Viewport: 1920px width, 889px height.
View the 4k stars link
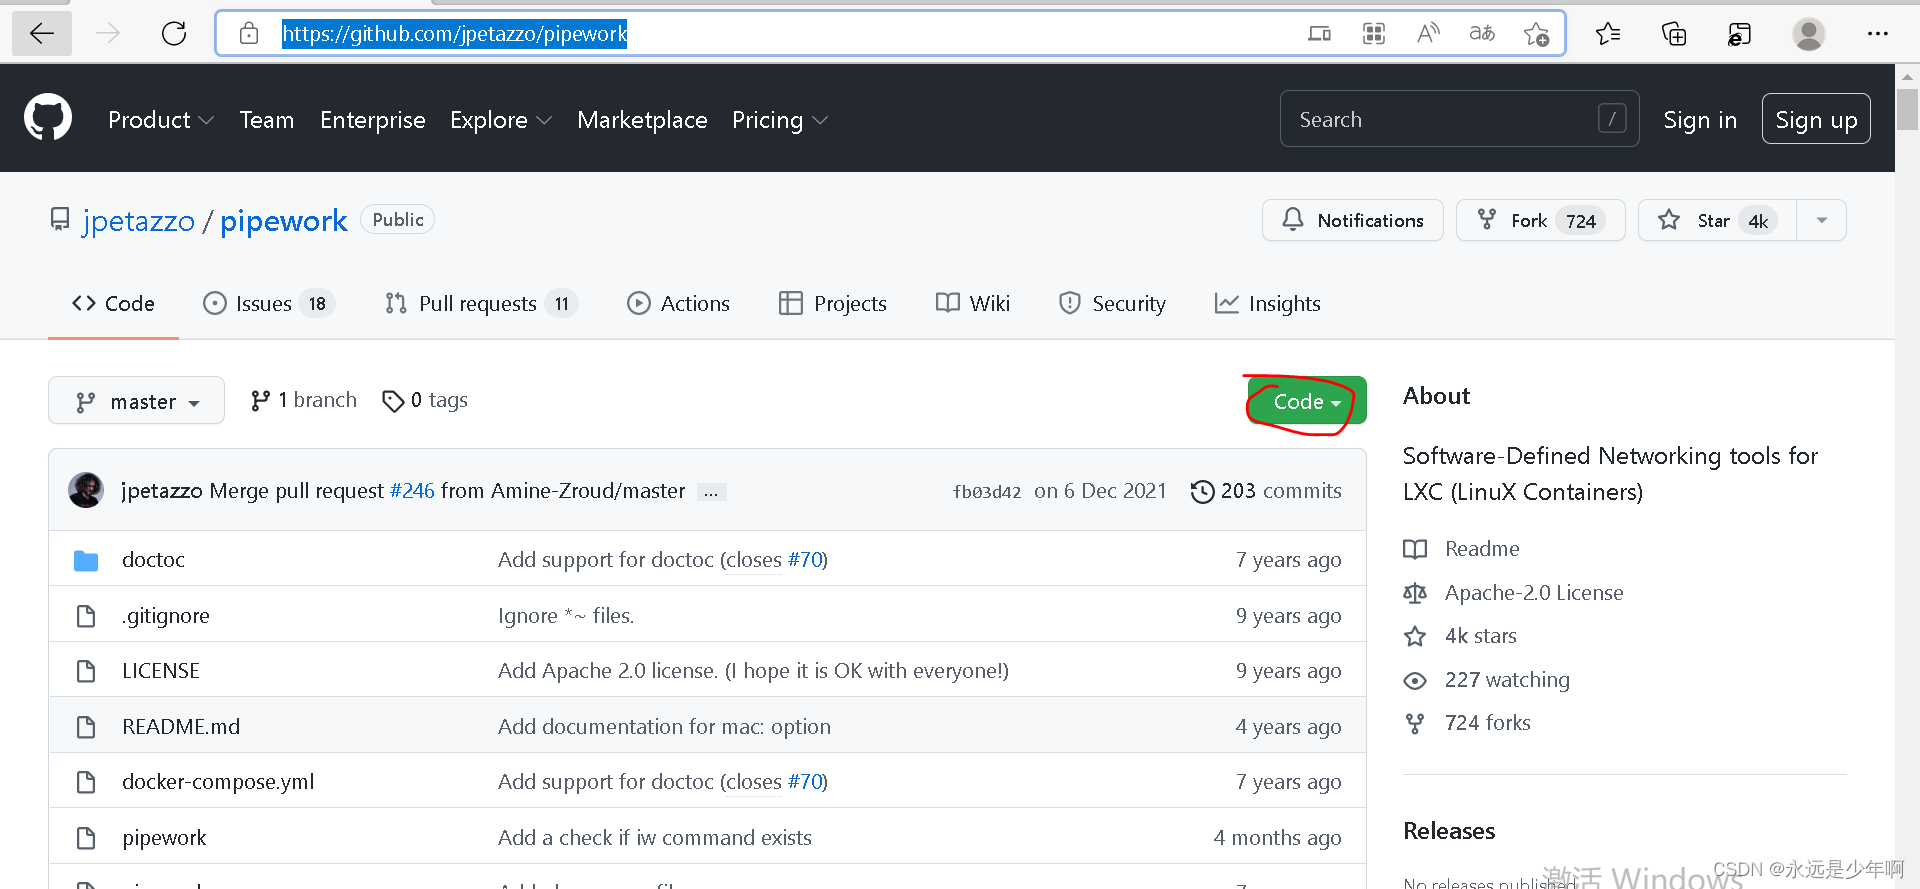(1460, 636)
